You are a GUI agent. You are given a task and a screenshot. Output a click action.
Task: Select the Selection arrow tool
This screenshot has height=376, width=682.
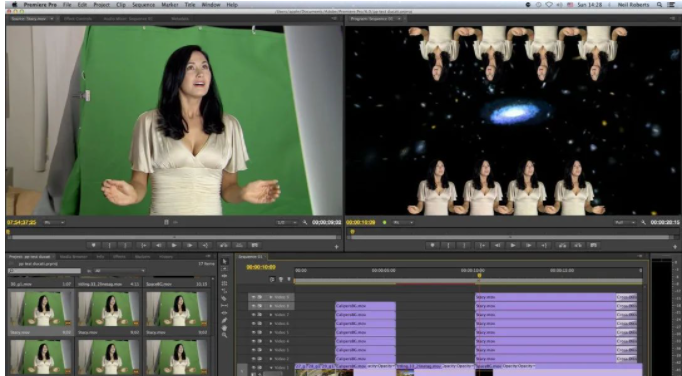(x=224, y=262)
